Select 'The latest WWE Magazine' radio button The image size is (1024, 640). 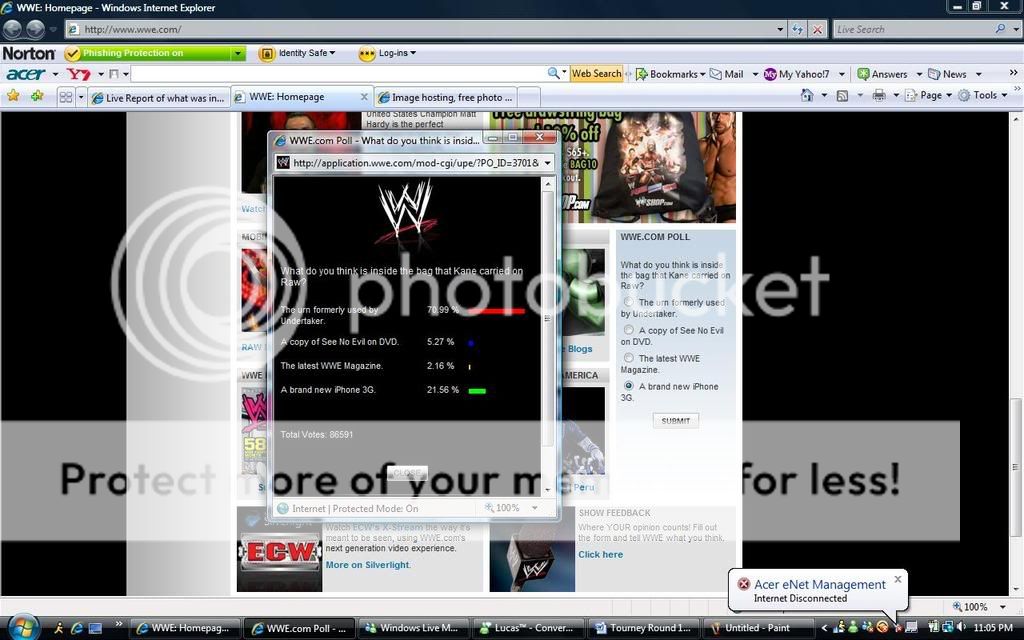pyautogui.click(x=629, y=358)
